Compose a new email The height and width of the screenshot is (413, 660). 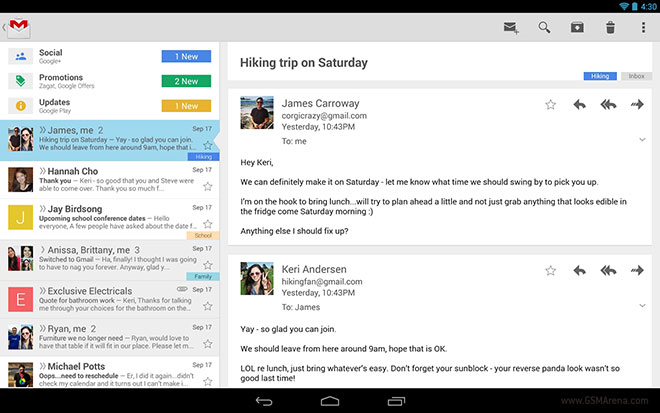(511, 28)
